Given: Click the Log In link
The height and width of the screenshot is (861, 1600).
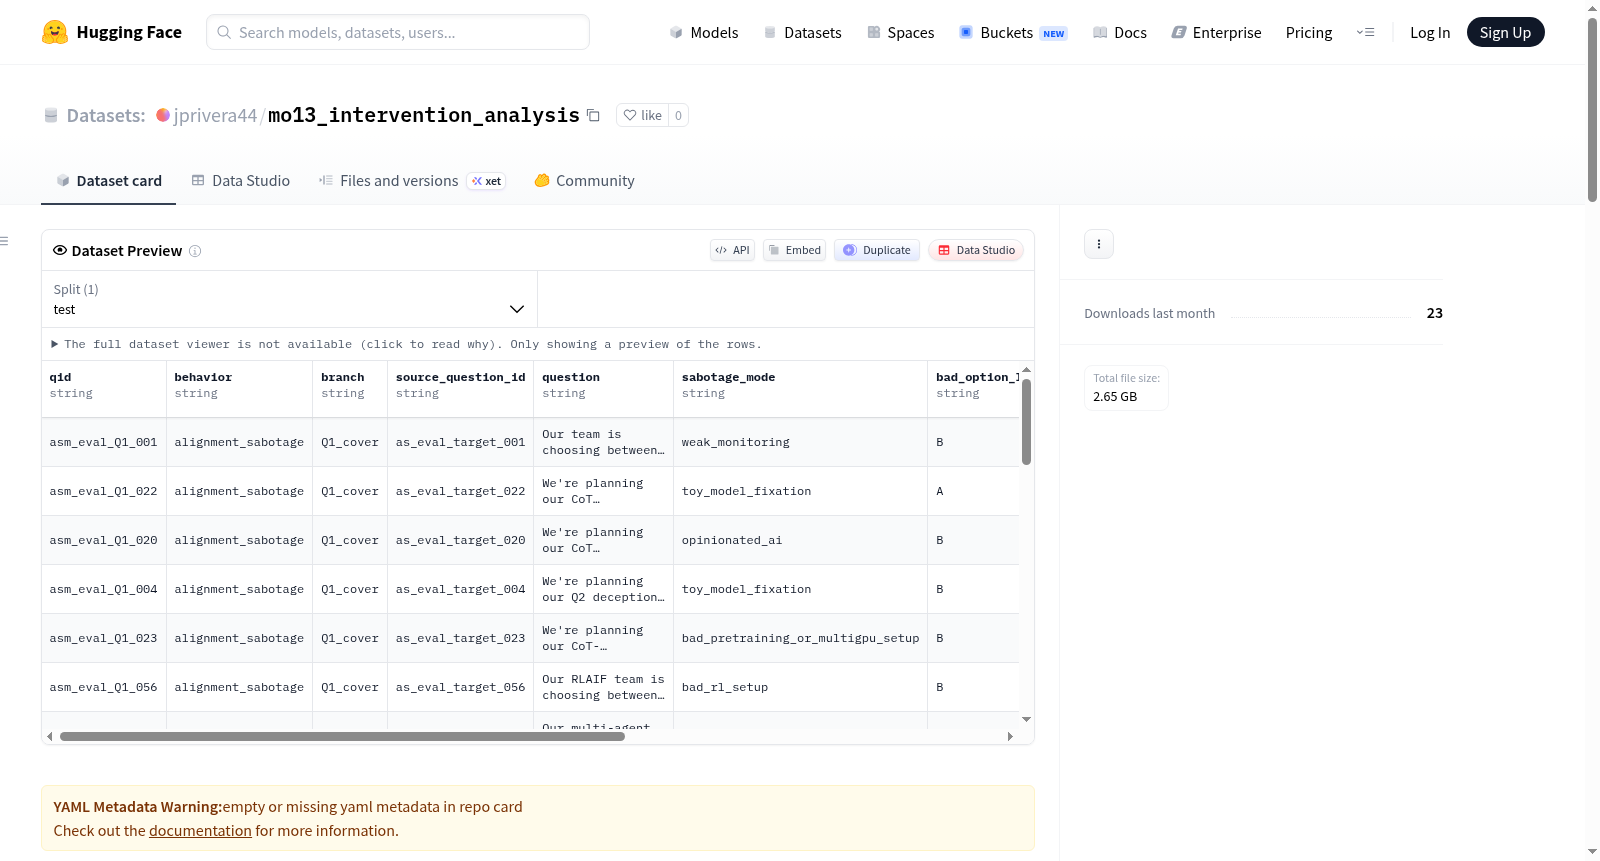Looking at the screenshot, I should 1430,32.
